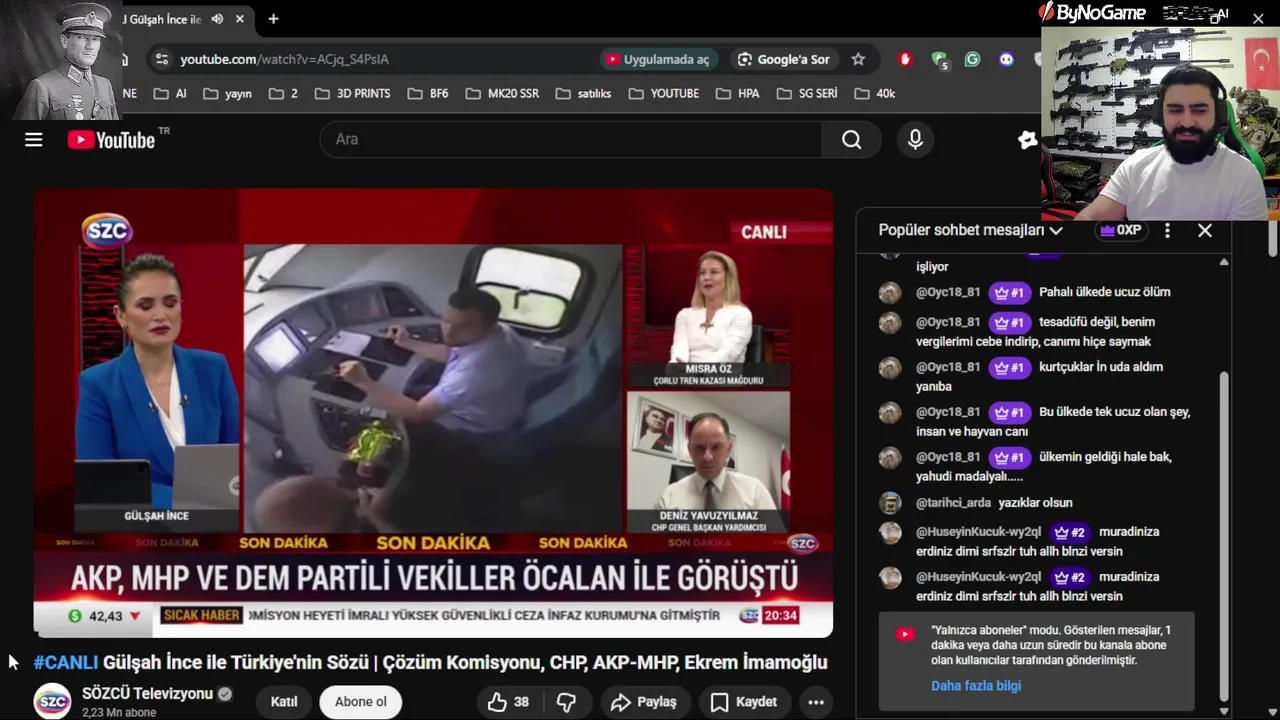Click the YouTube icon in subscribers-only notice
The height and width of the screenshot is (720, 1280).
coord(905,634)
